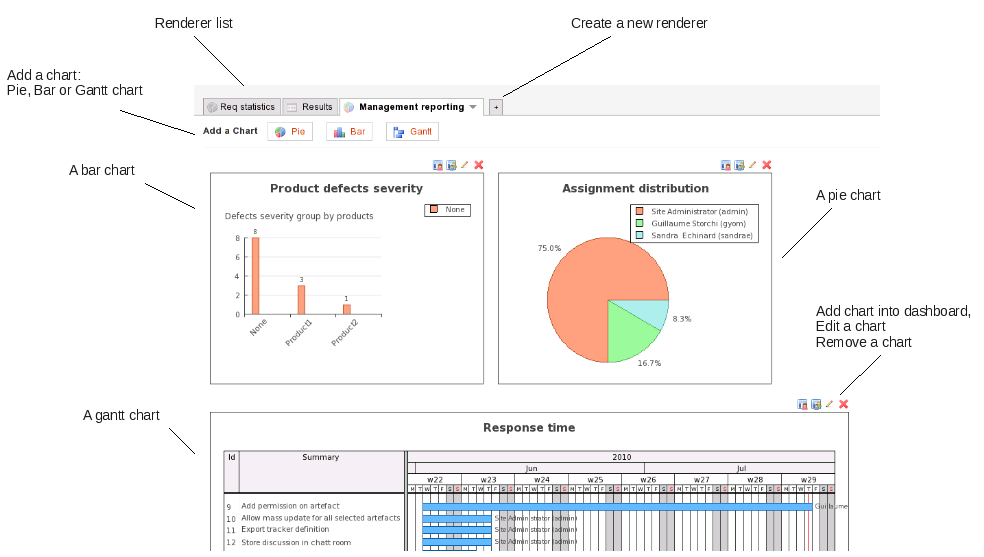Switch to the Results renderer tab
The width and height of the screenshot is (984, 557).
click(x=310, y=107)
